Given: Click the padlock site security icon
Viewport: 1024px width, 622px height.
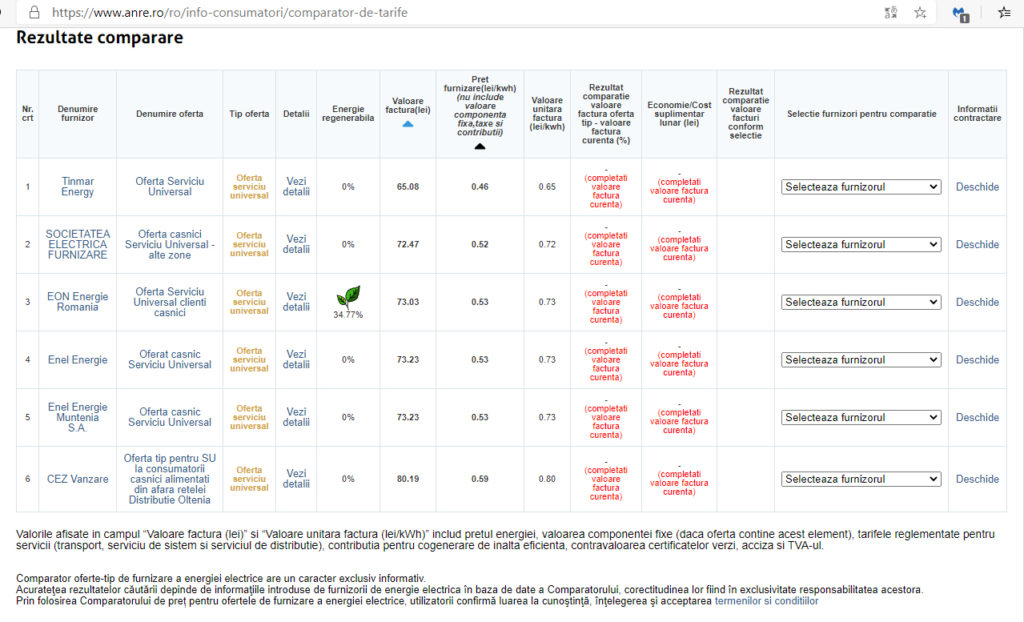Looking at the screenshot, I should click(x=34, y=13).
